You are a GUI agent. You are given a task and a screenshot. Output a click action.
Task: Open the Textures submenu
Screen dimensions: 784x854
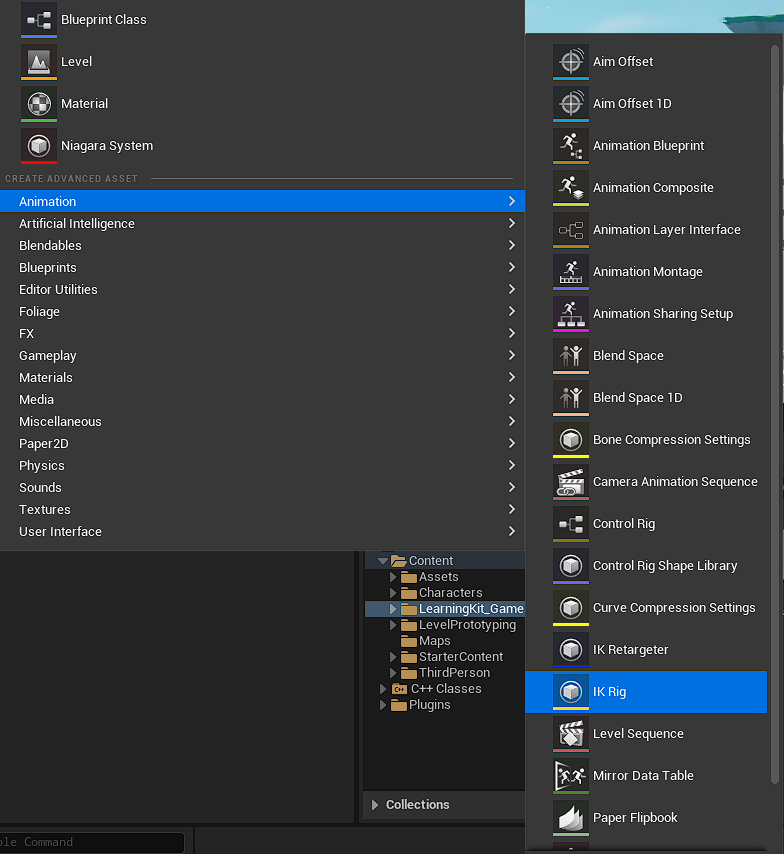262,509
